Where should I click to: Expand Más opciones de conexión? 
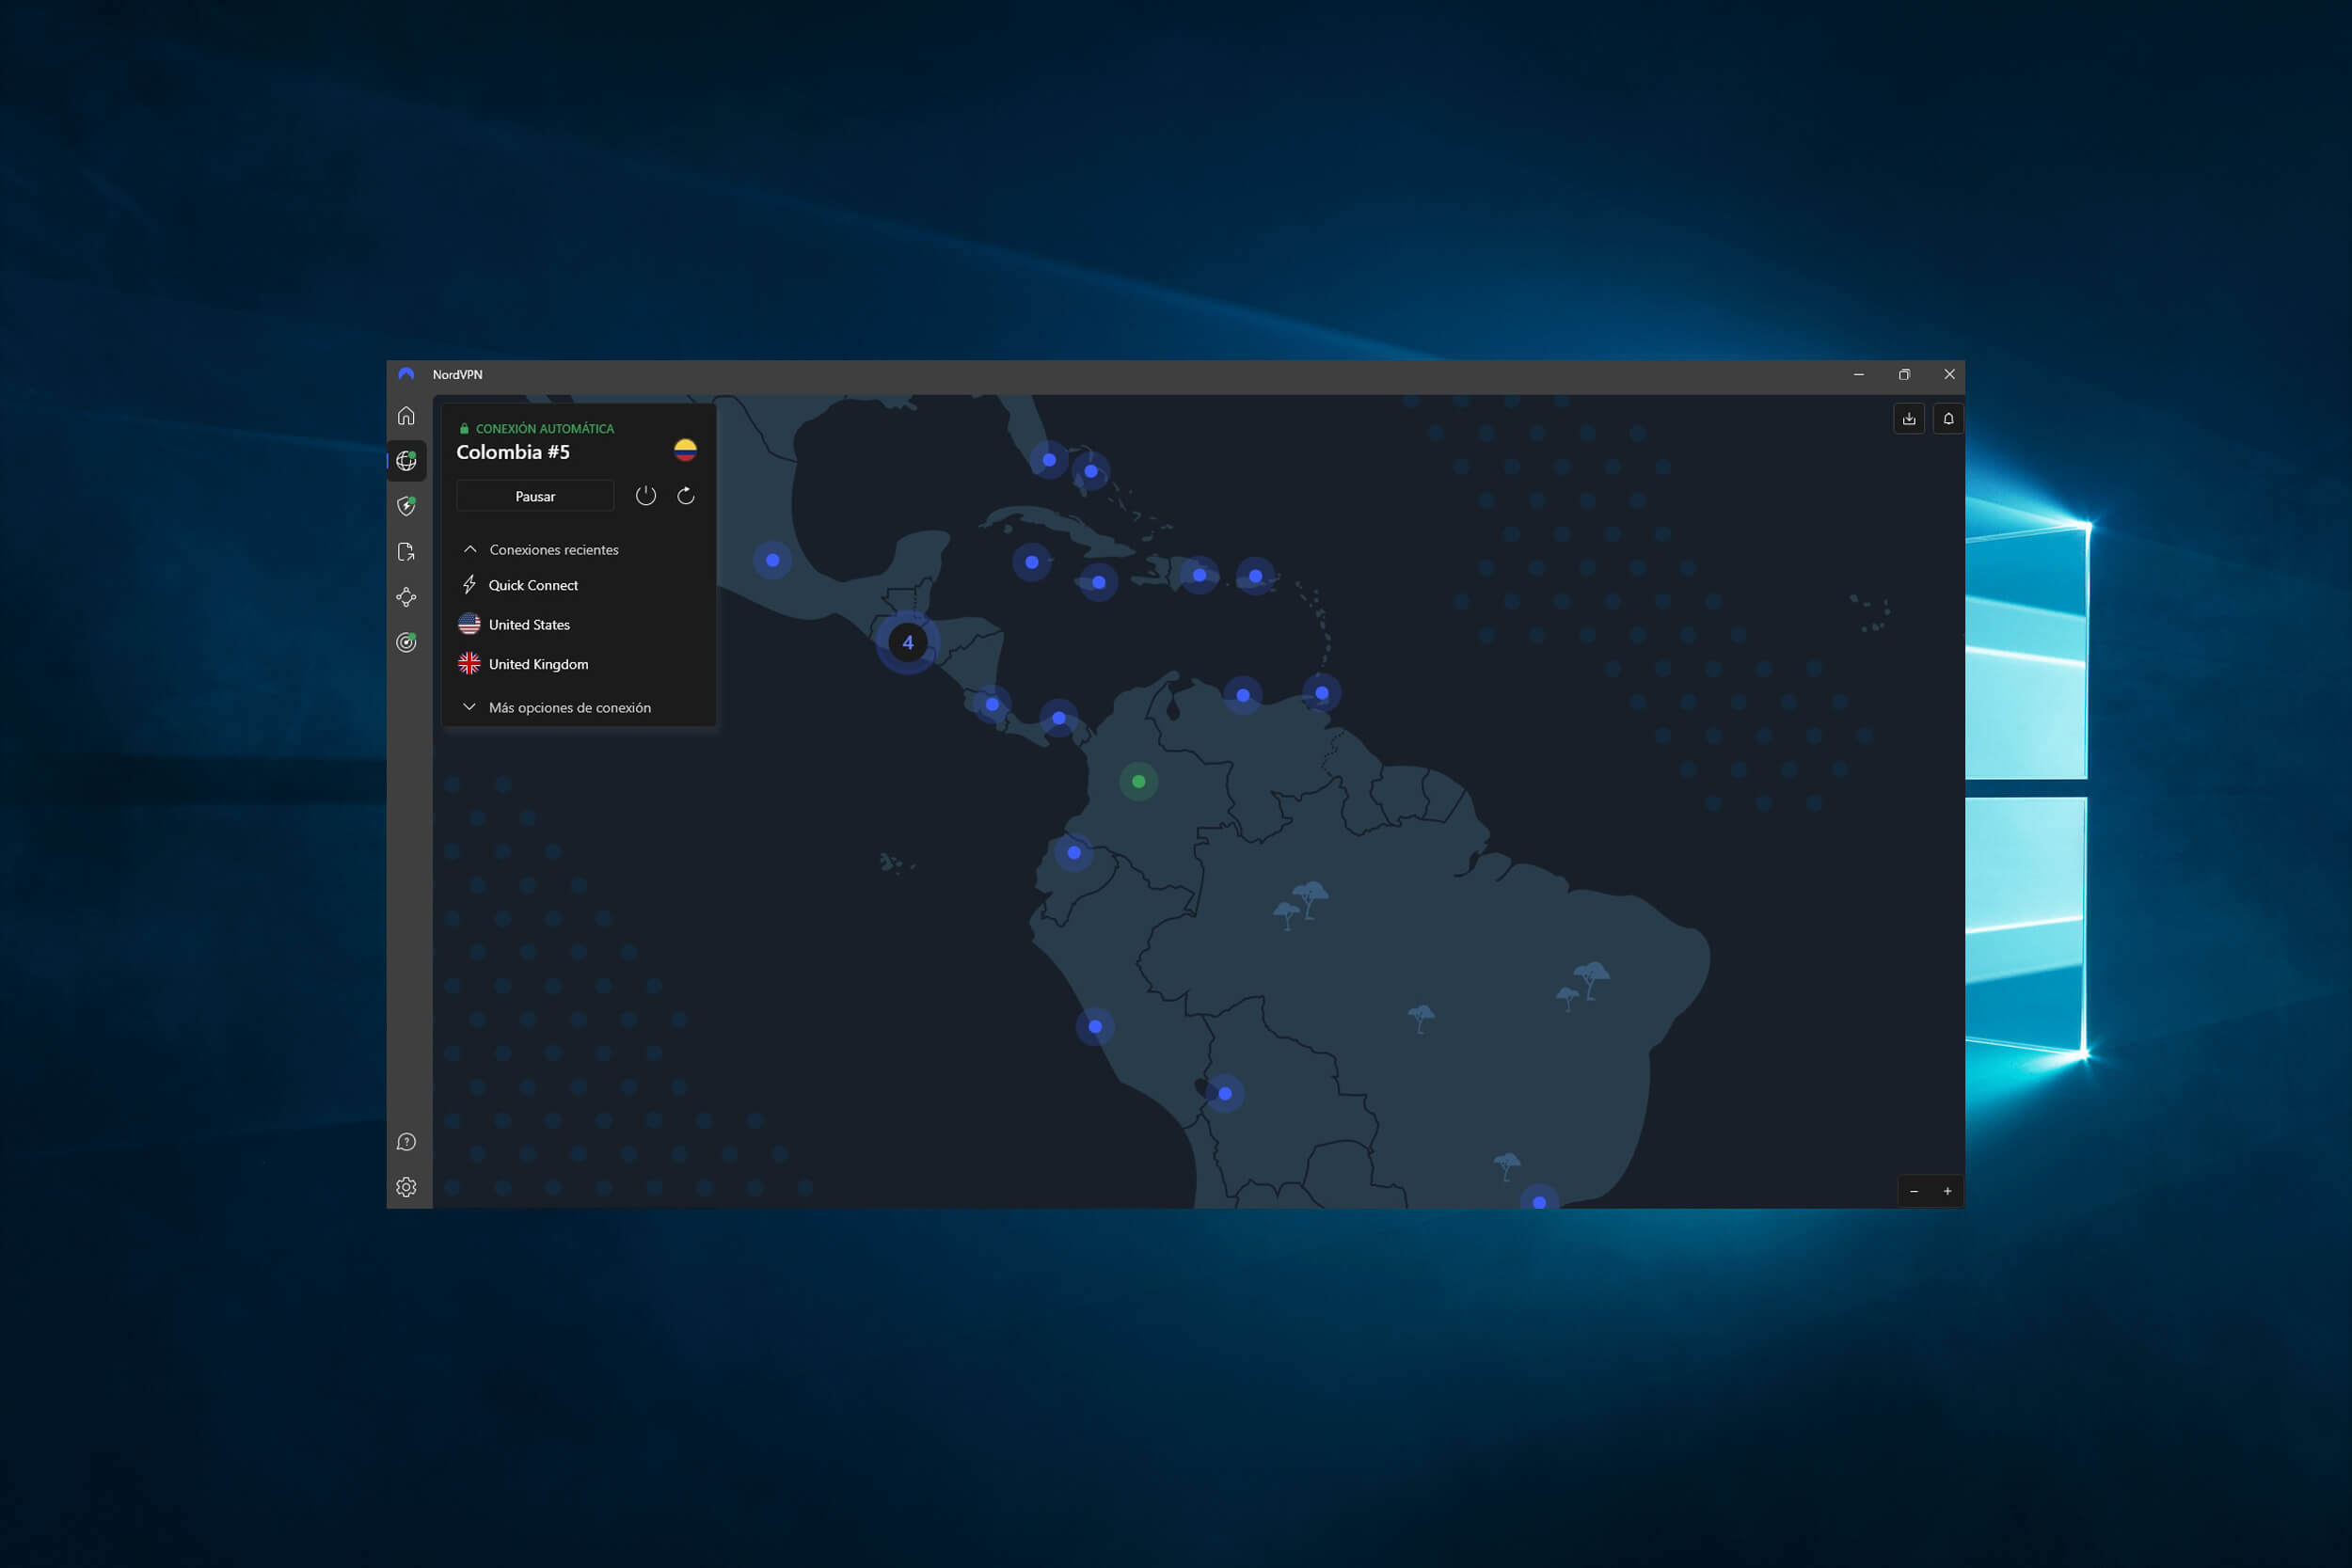[557, 707]
